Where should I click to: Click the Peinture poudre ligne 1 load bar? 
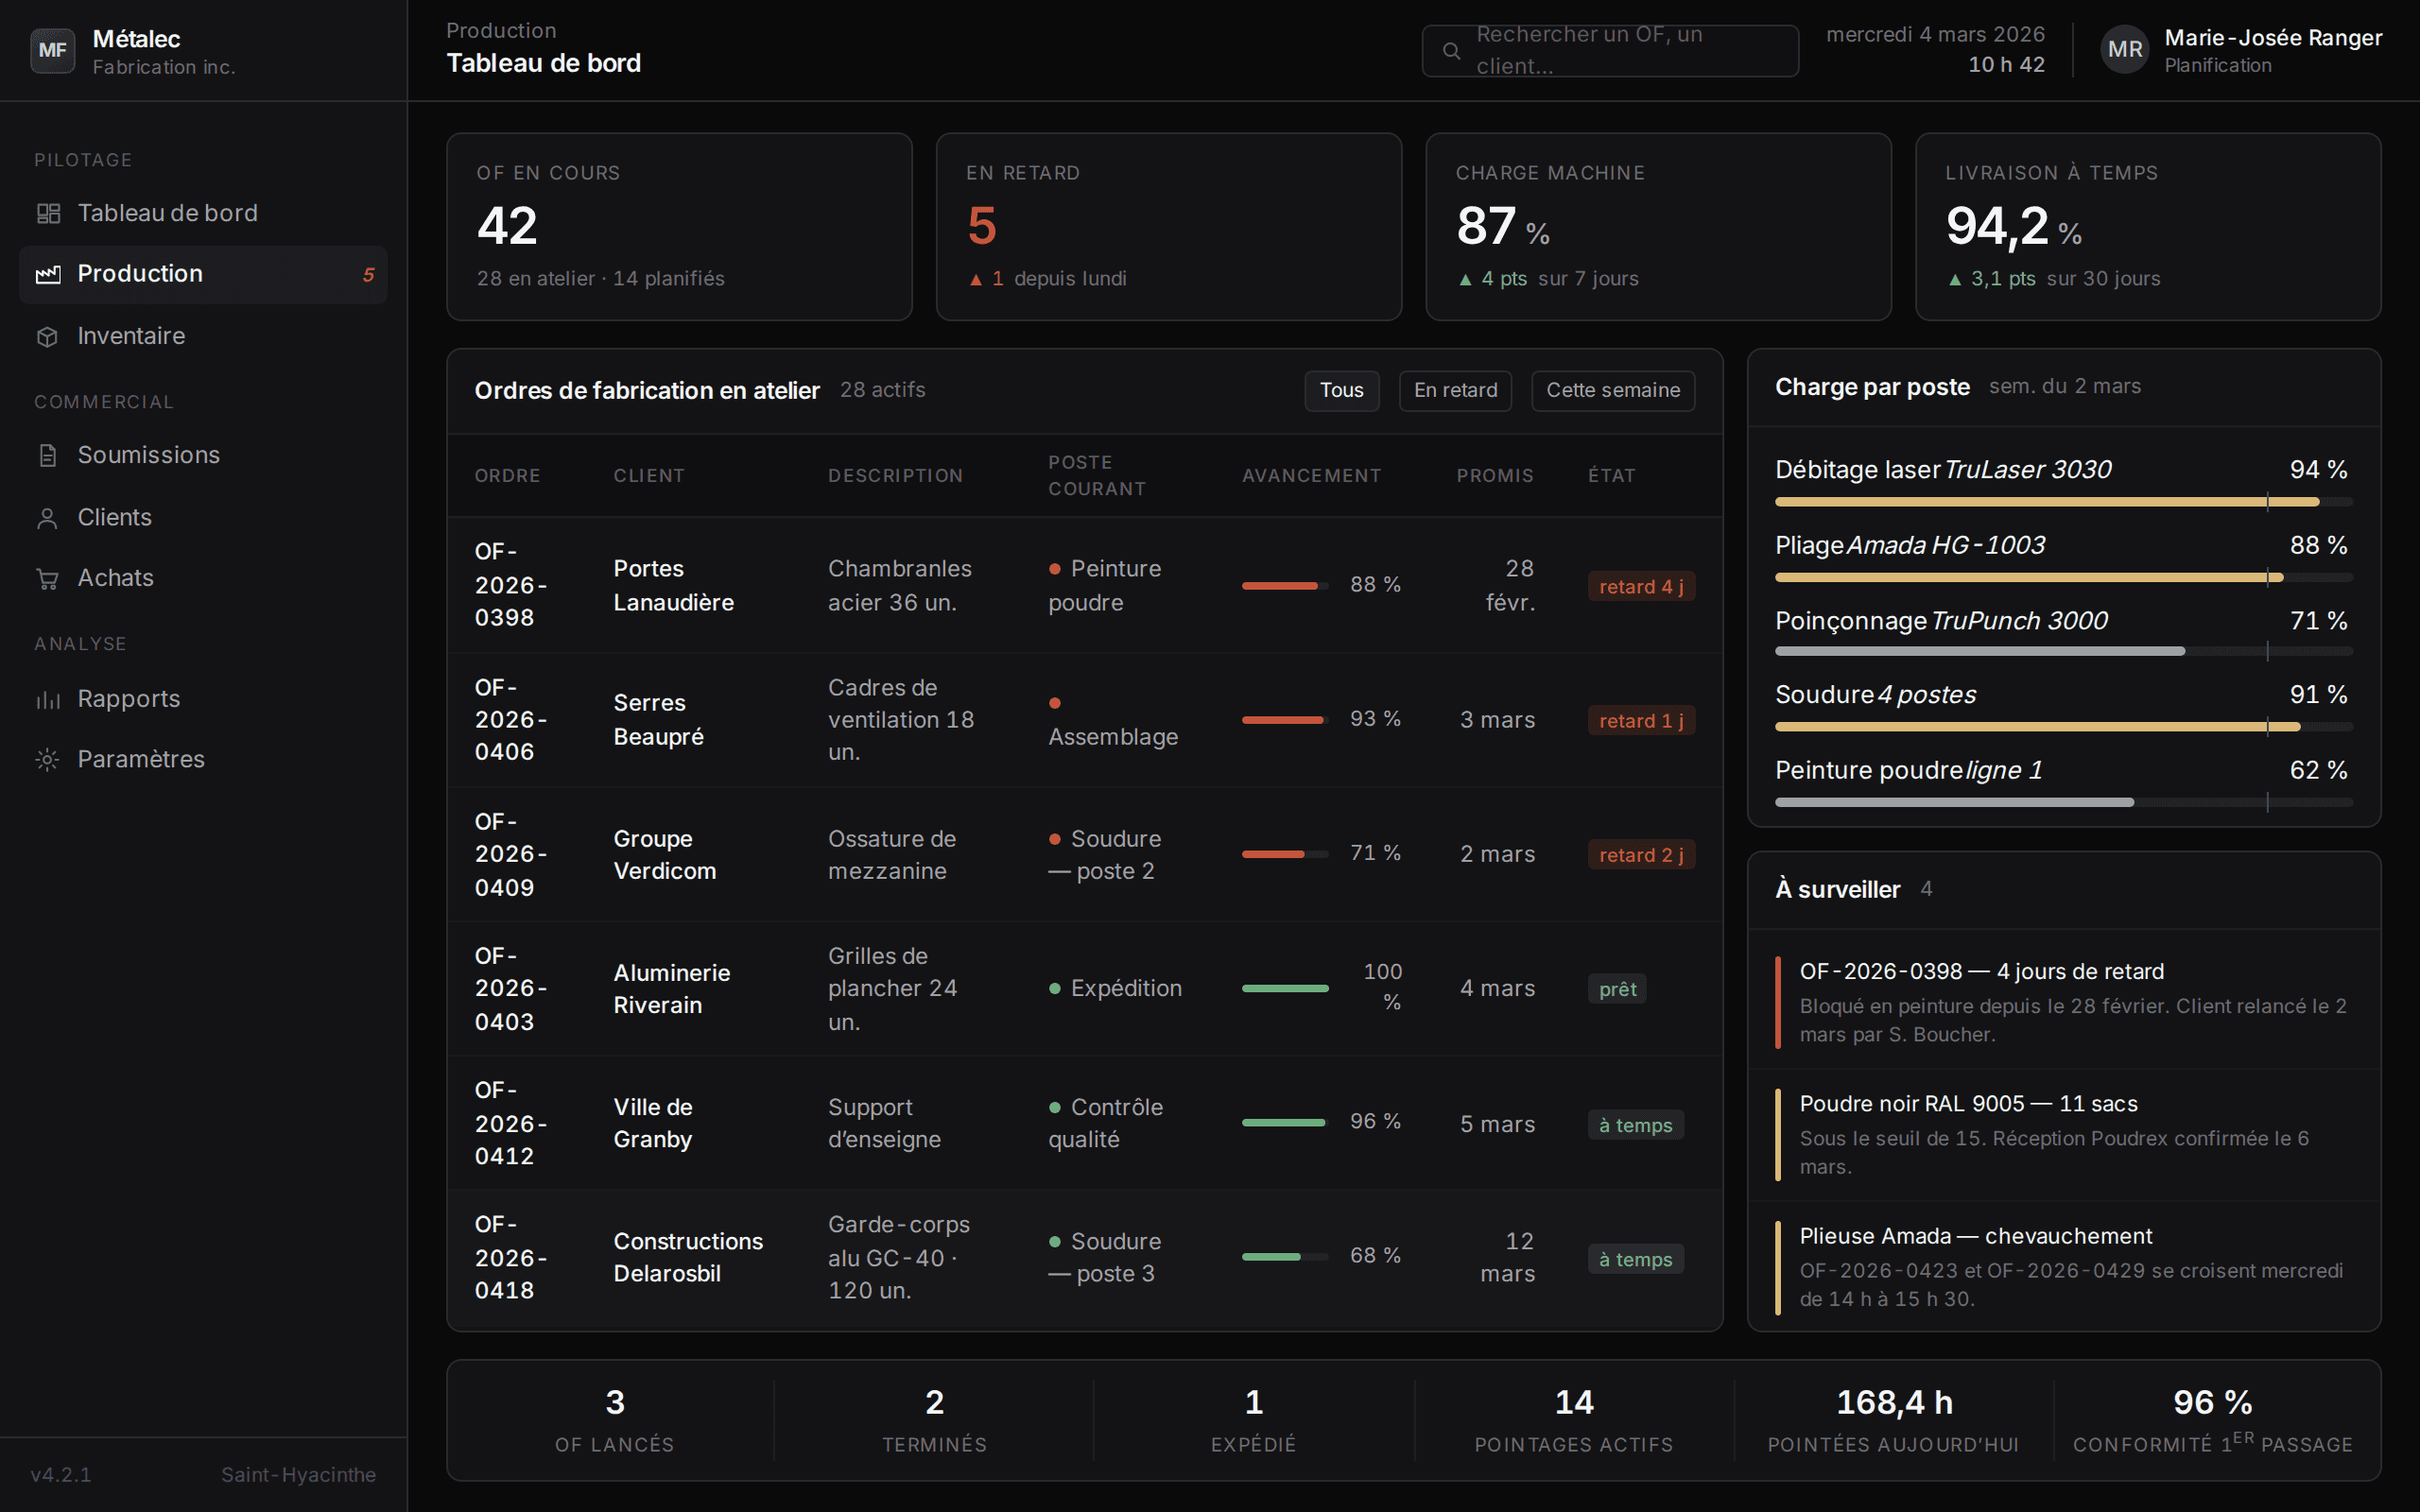click(x=2063, y=802)
